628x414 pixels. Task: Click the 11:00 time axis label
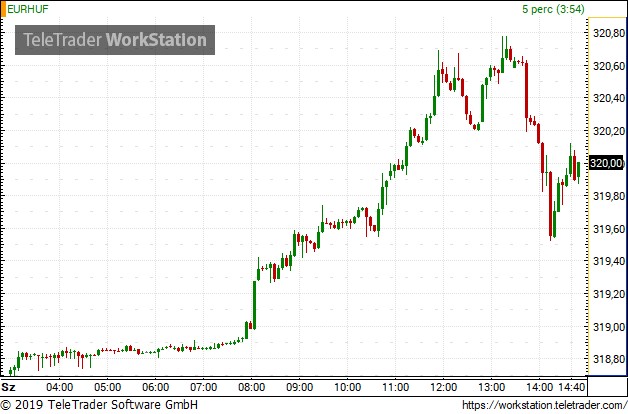396,387
